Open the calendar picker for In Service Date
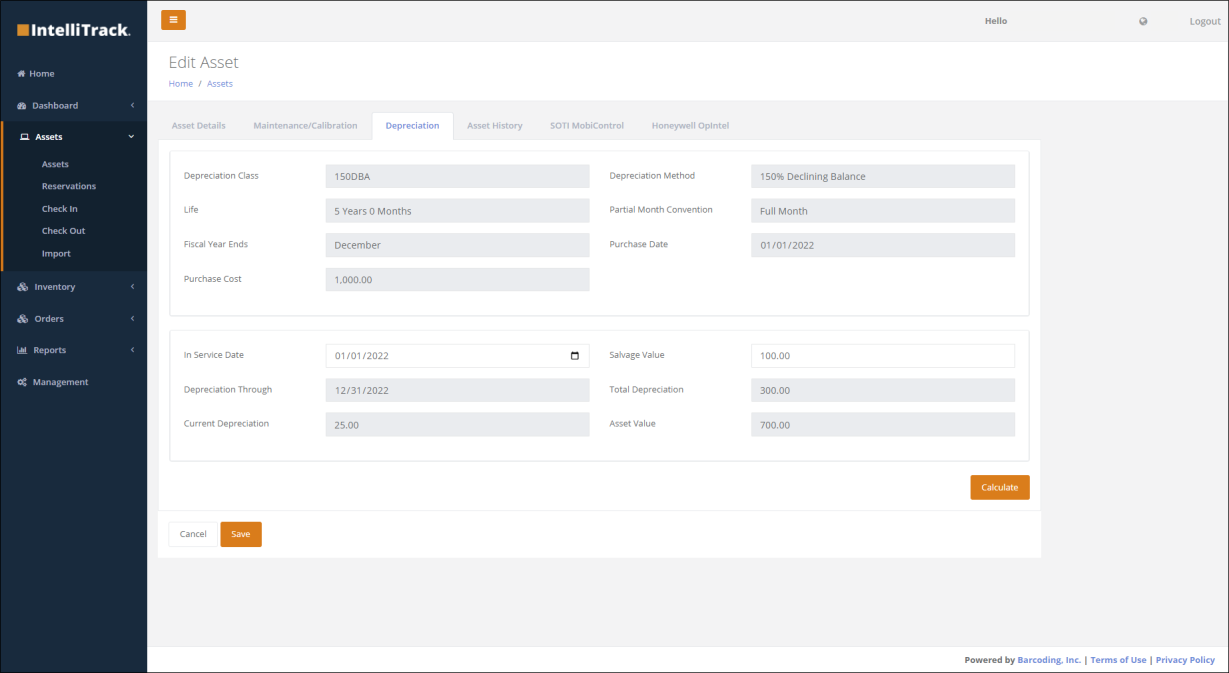 pos(574,356)
